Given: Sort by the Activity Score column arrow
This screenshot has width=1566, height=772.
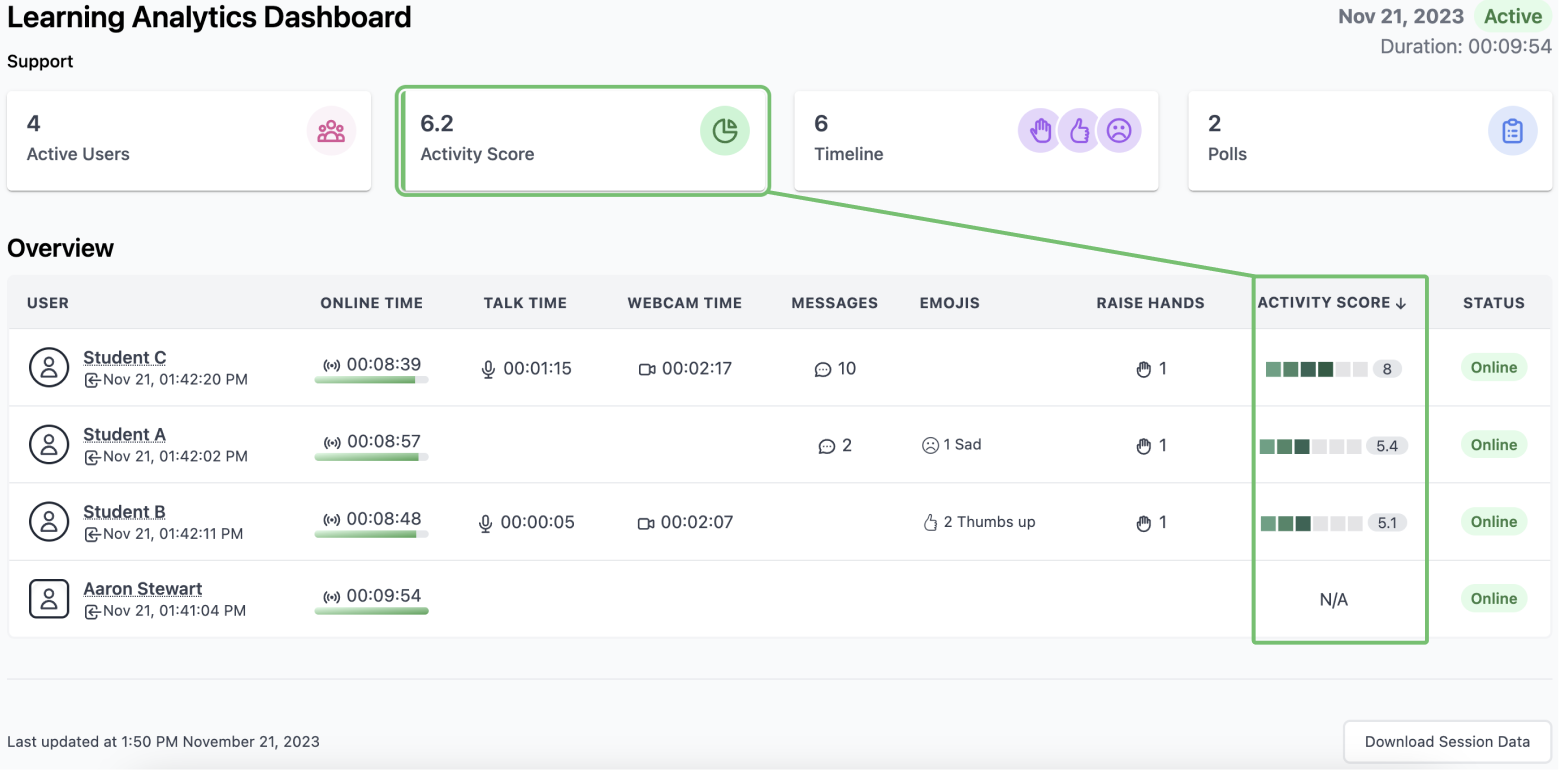Looking at the screenshot, I should (1401, 303).
